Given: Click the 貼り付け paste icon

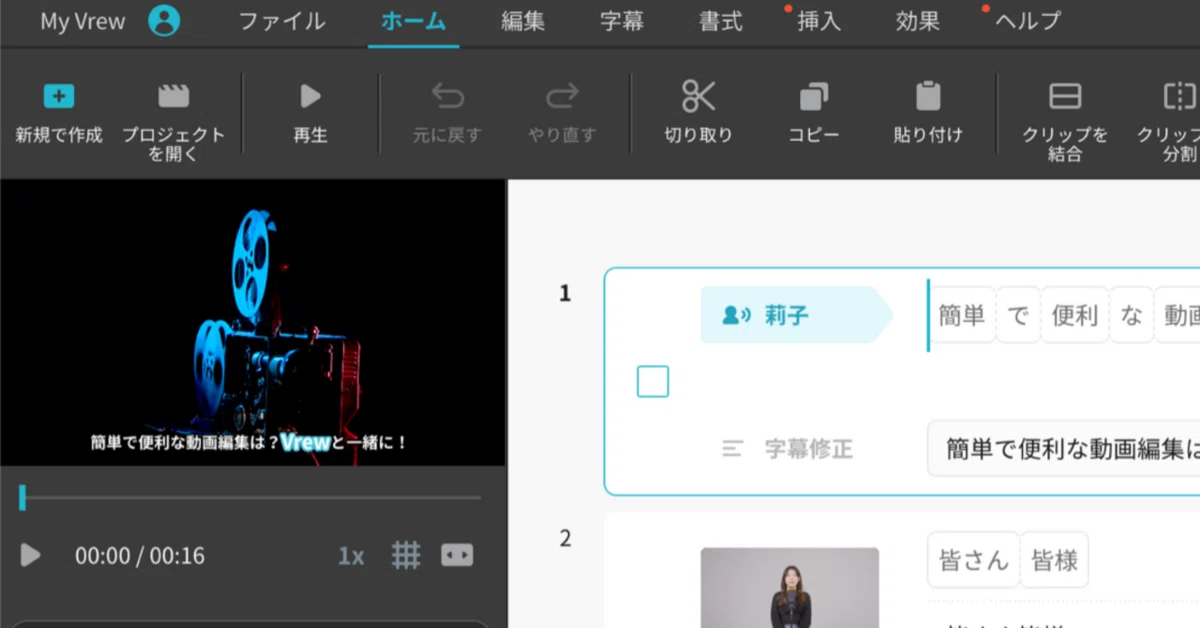Looking at the screenshot, I should (928, 96).
